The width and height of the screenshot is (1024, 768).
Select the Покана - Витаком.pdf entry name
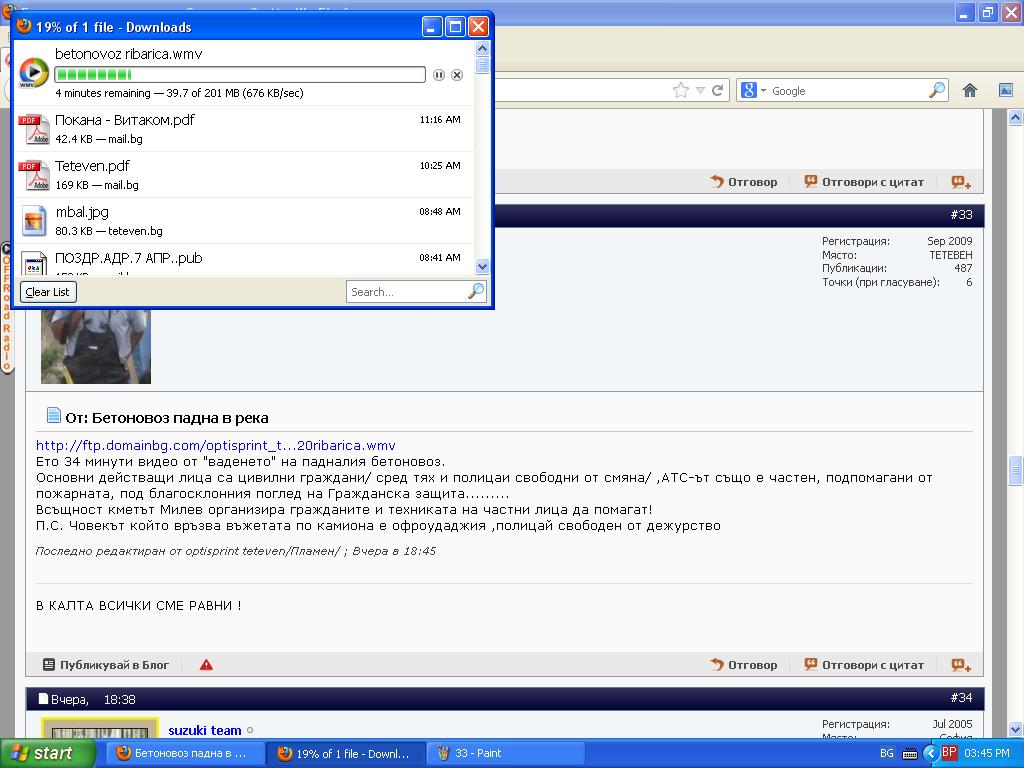pos(125,120)
